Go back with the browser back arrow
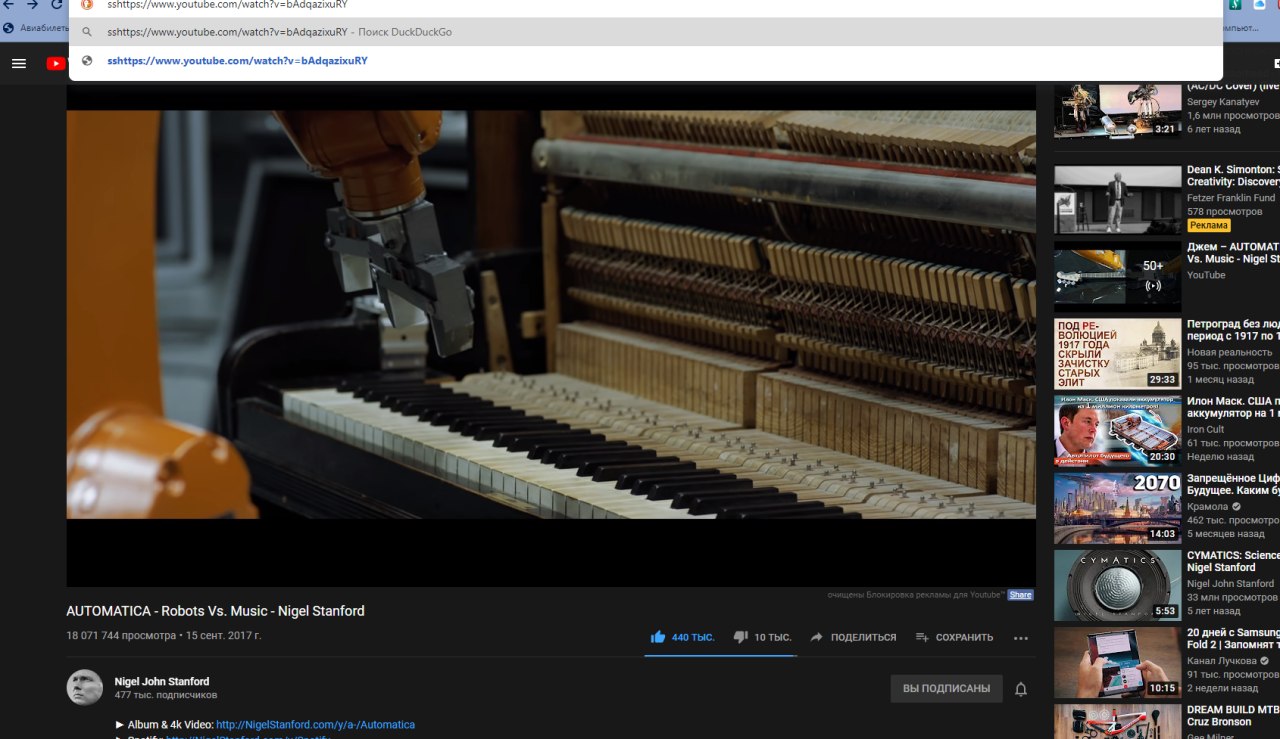Image resolution: width=1280 pixels, height=739 pixels. (9, 4)
